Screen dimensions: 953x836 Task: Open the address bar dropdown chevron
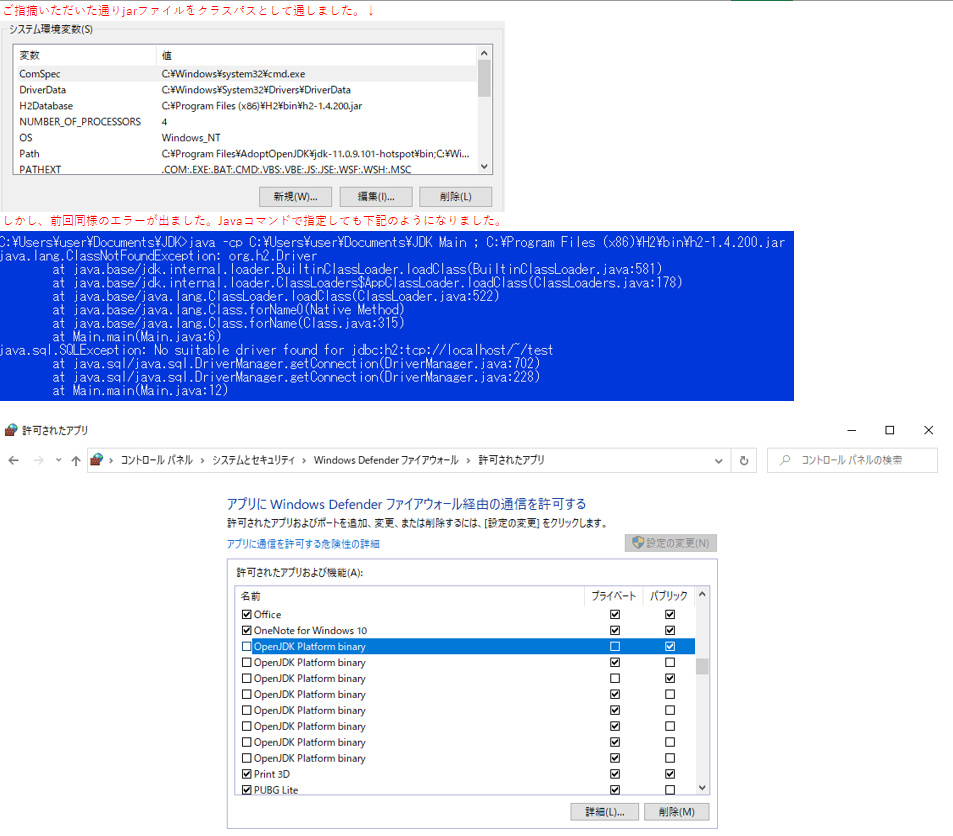pyautogui.click(x=718, y=461)
